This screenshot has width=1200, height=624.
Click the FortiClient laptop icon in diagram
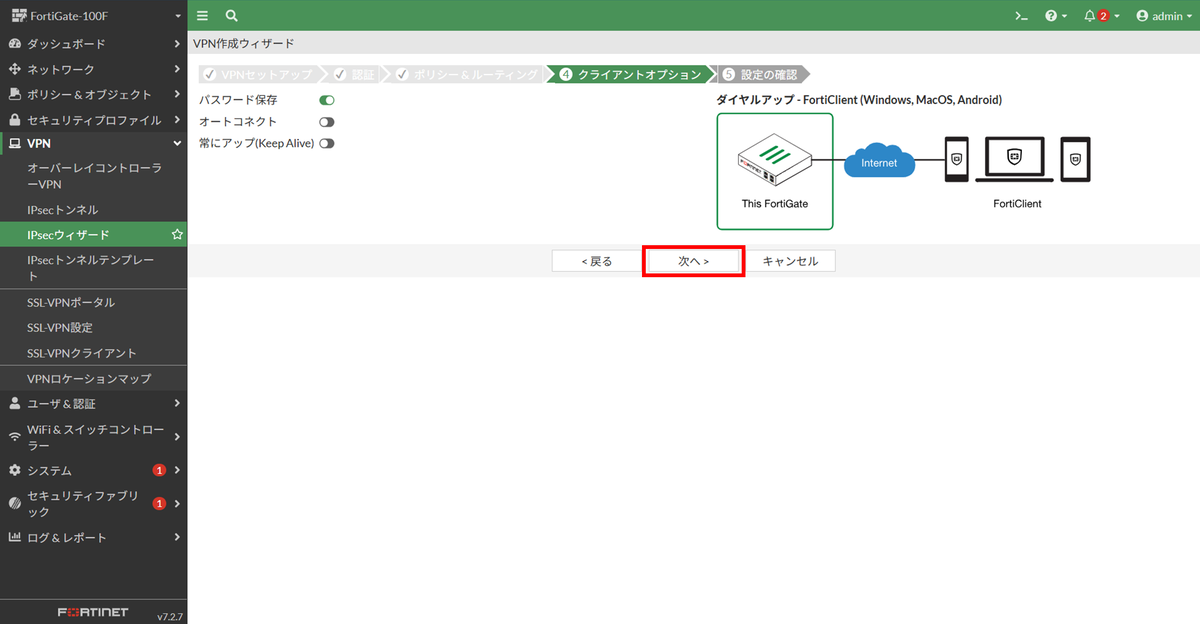[1014, 159]
